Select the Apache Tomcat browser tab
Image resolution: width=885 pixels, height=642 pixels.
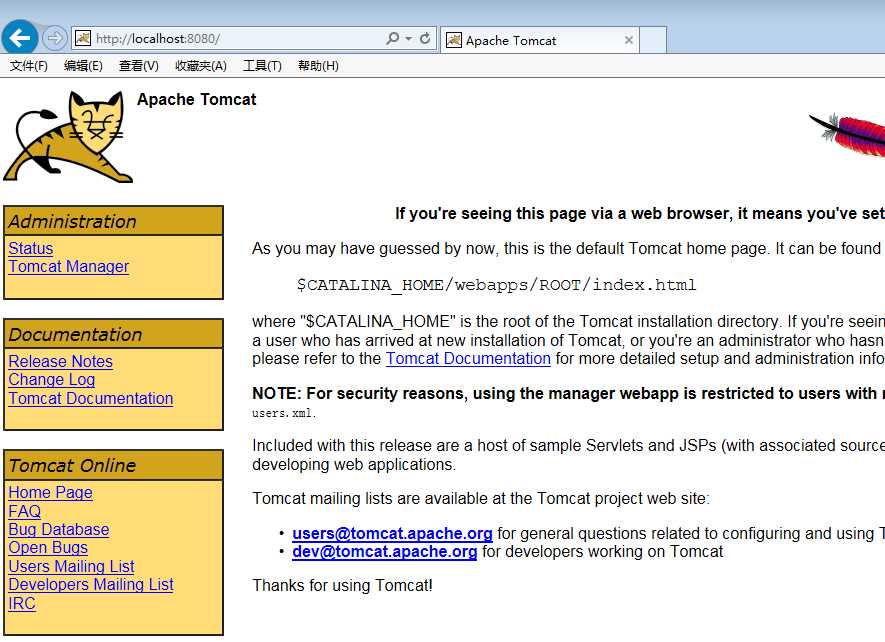click(540, 40)
